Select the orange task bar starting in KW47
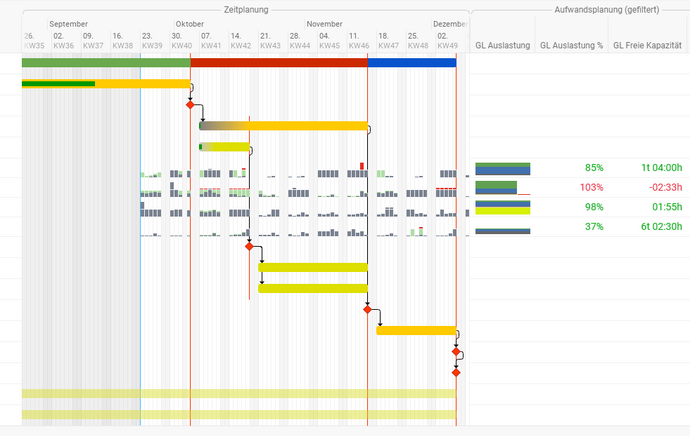 (416, 330)
